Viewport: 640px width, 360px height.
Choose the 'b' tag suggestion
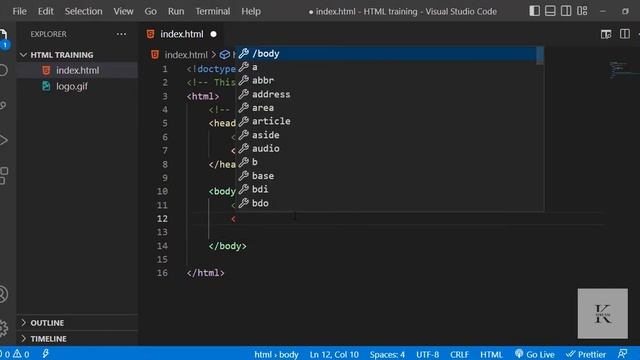point(387,162)
